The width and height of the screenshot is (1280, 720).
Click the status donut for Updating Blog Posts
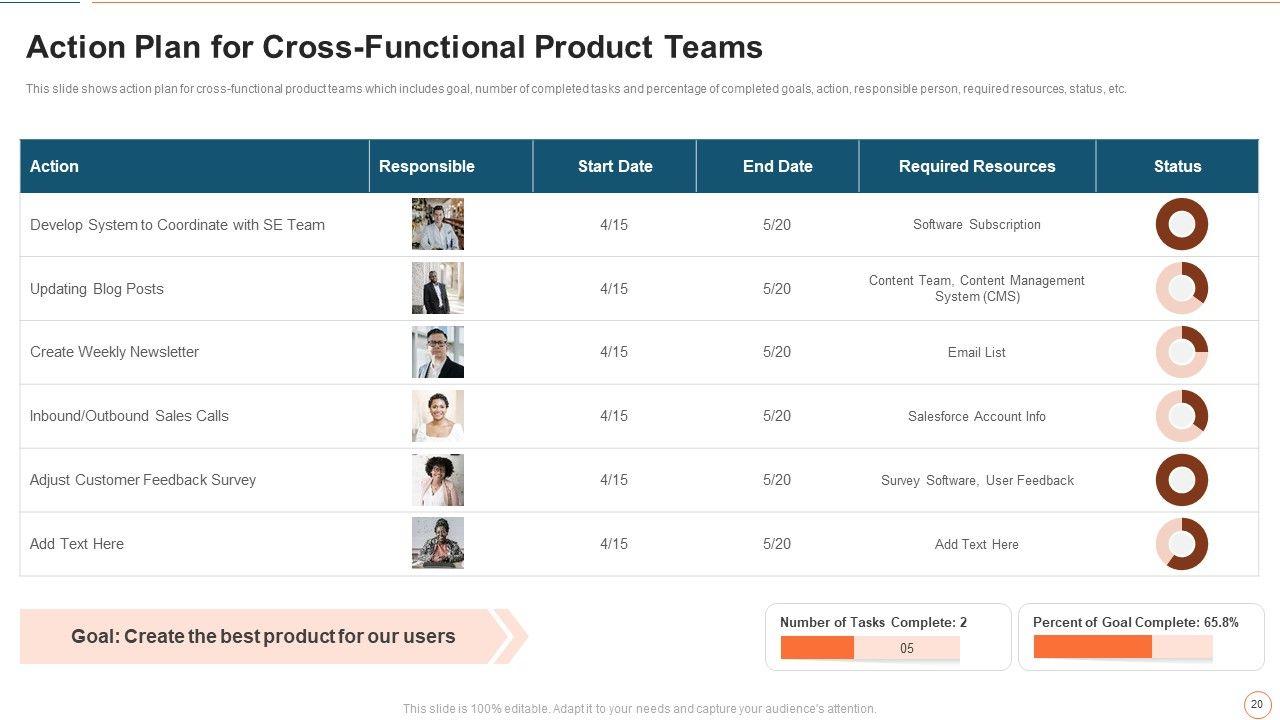[1182, 289]
